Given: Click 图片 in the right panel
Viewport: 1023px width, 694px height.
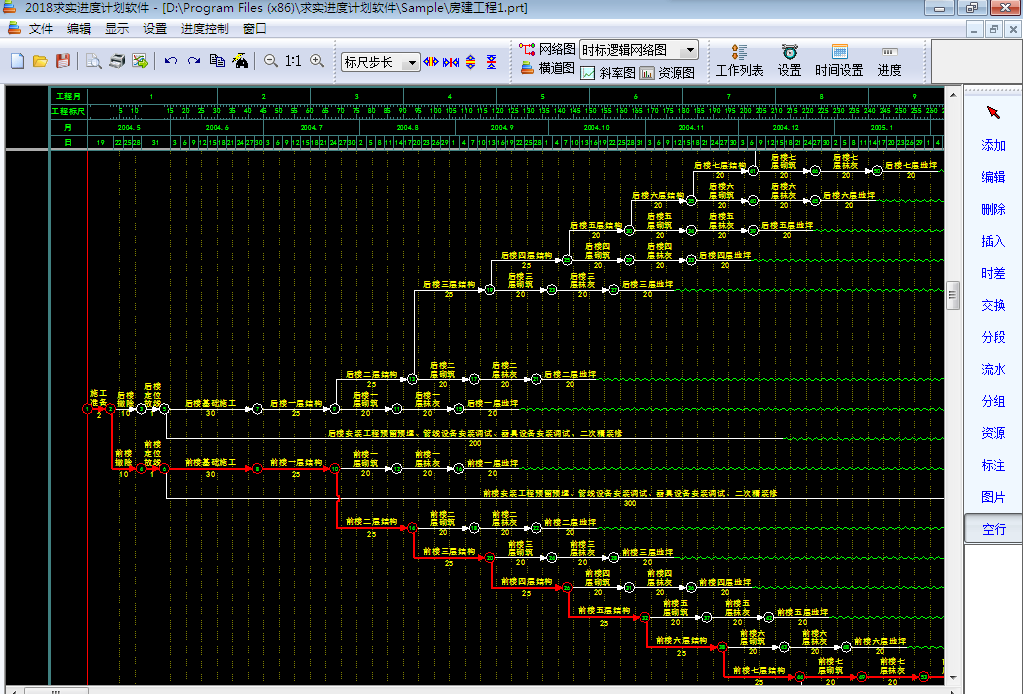Looking at the screenshot, I should click(993, 497).
